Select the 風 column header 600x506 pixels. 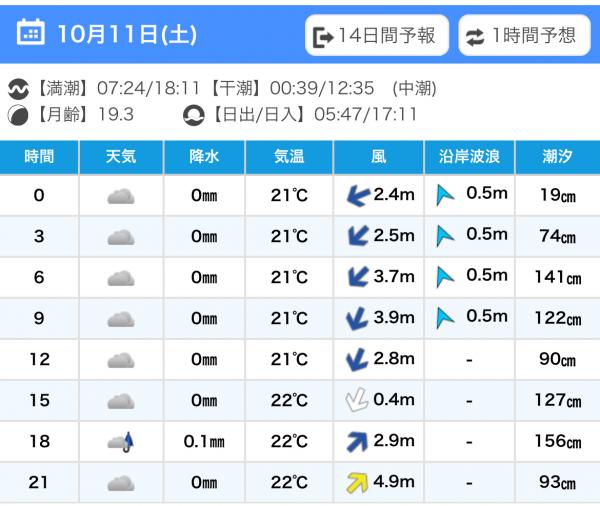pyautogui.click(x=377, y=156)
